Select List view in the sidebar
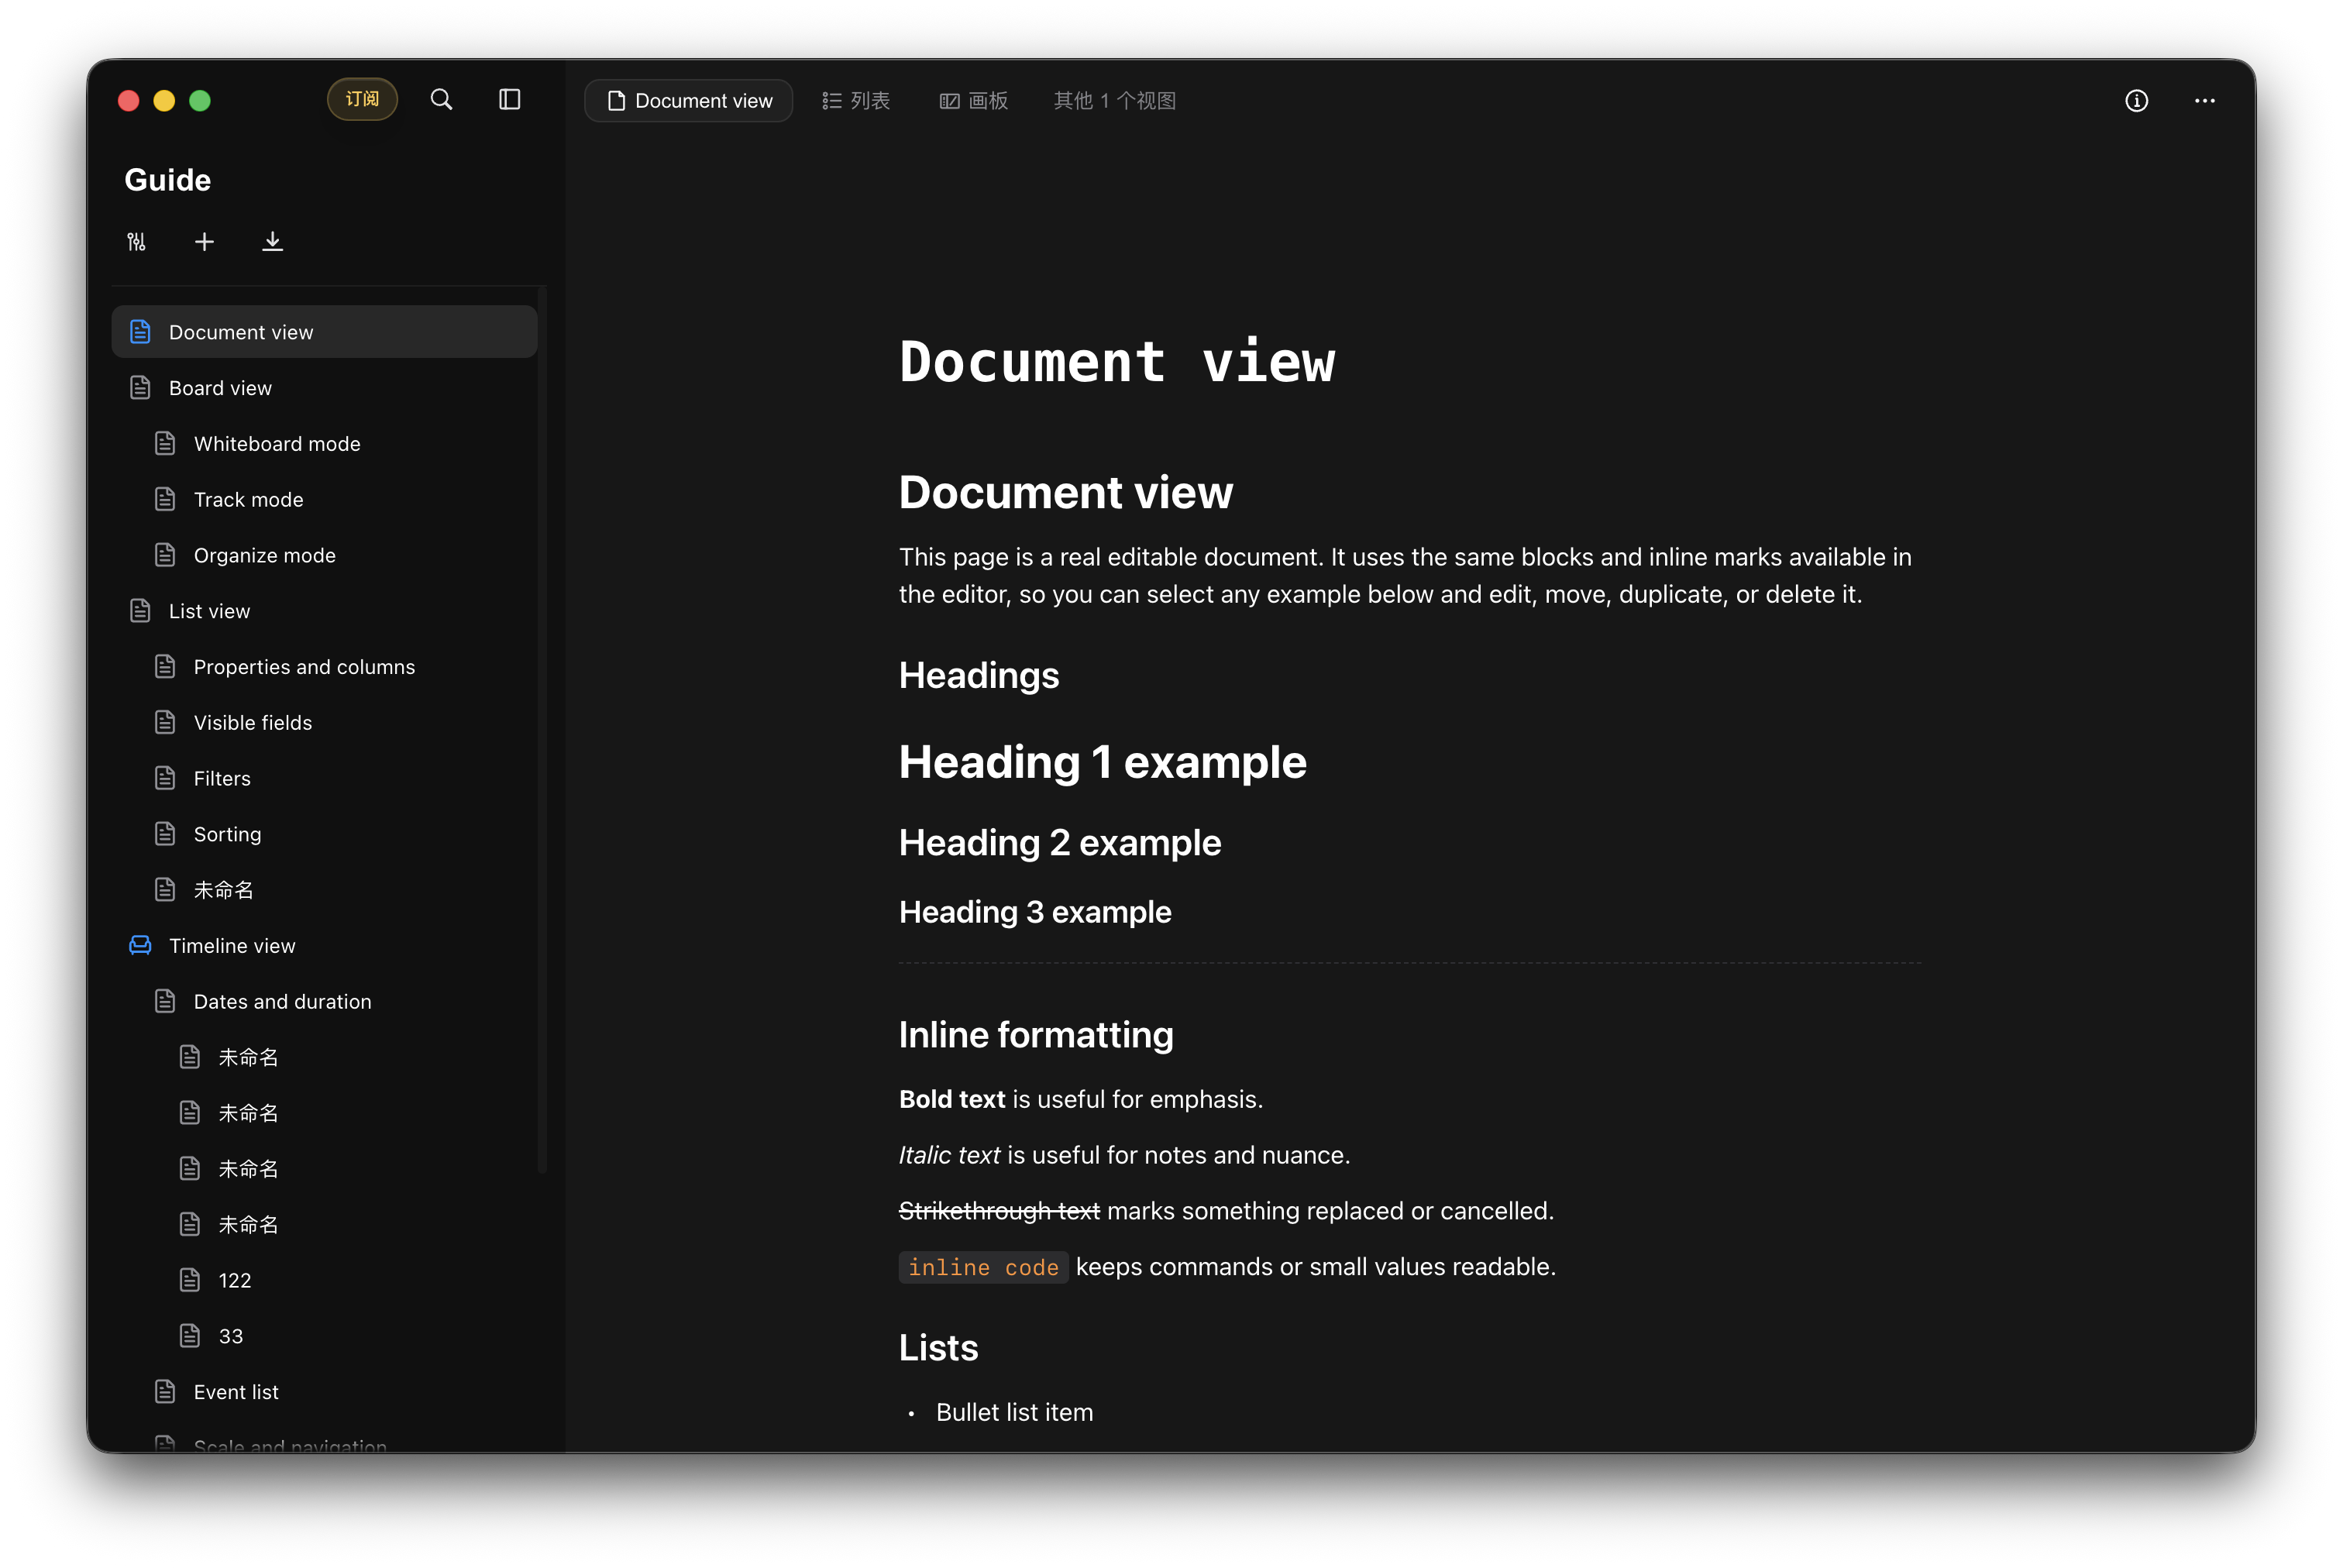 point(325,611)
